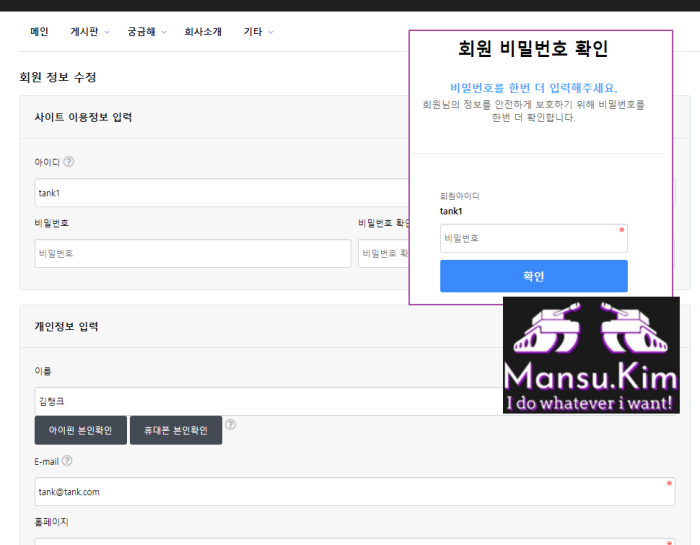The height and width of the screenshot is (545, 700).
Task: Click the 회원 비밀번호 확인 popup title
Action: click(533, 49)
